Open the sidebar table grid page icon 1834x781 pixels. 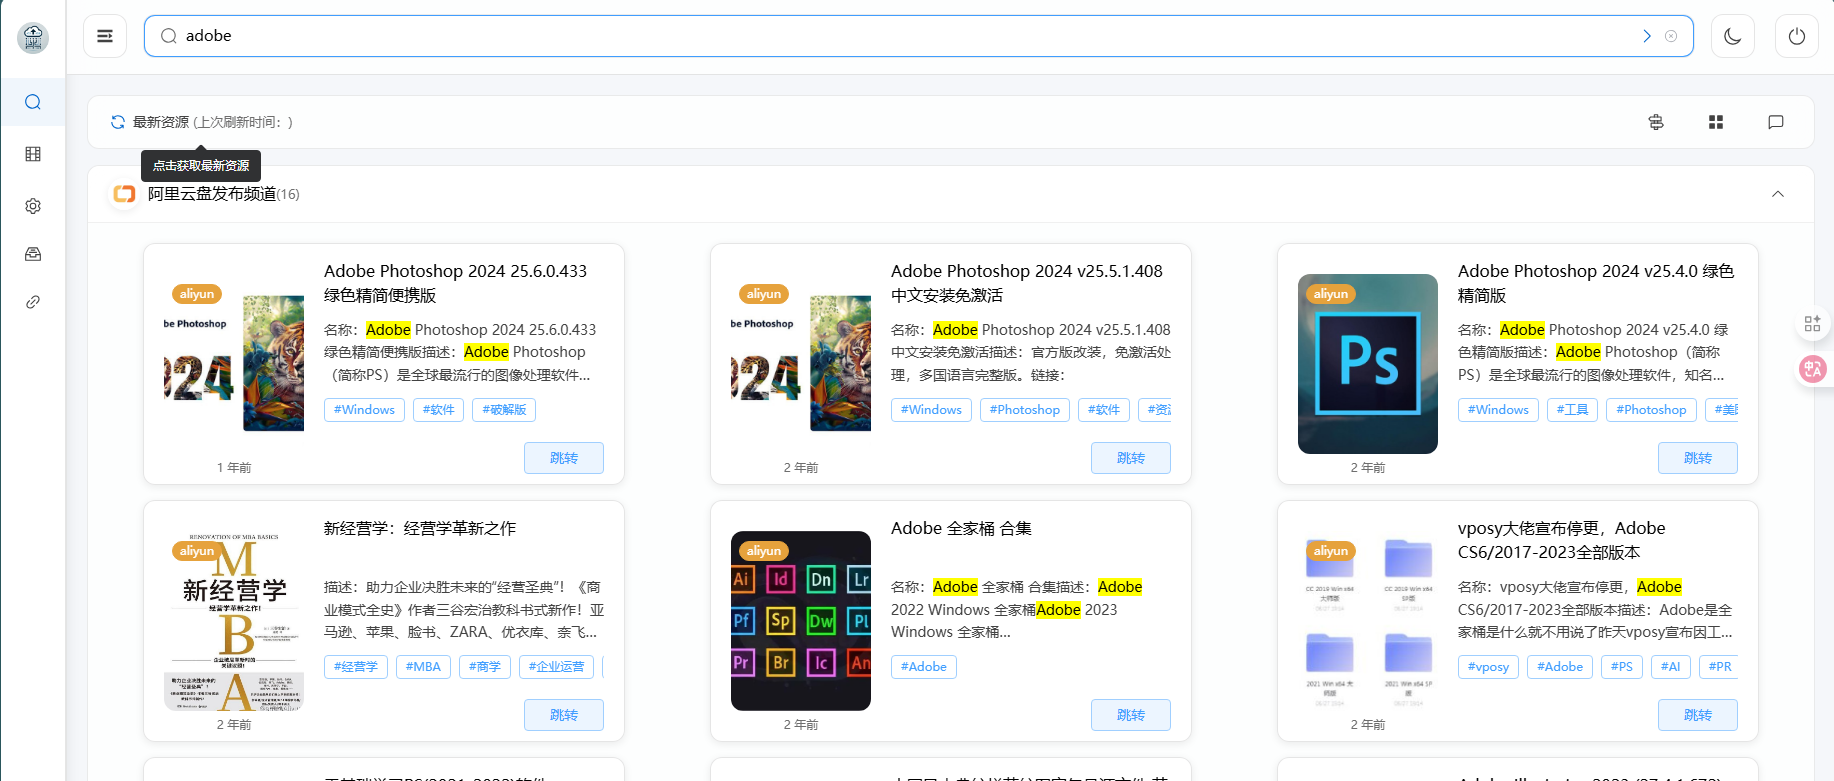[x=33, y=154]
